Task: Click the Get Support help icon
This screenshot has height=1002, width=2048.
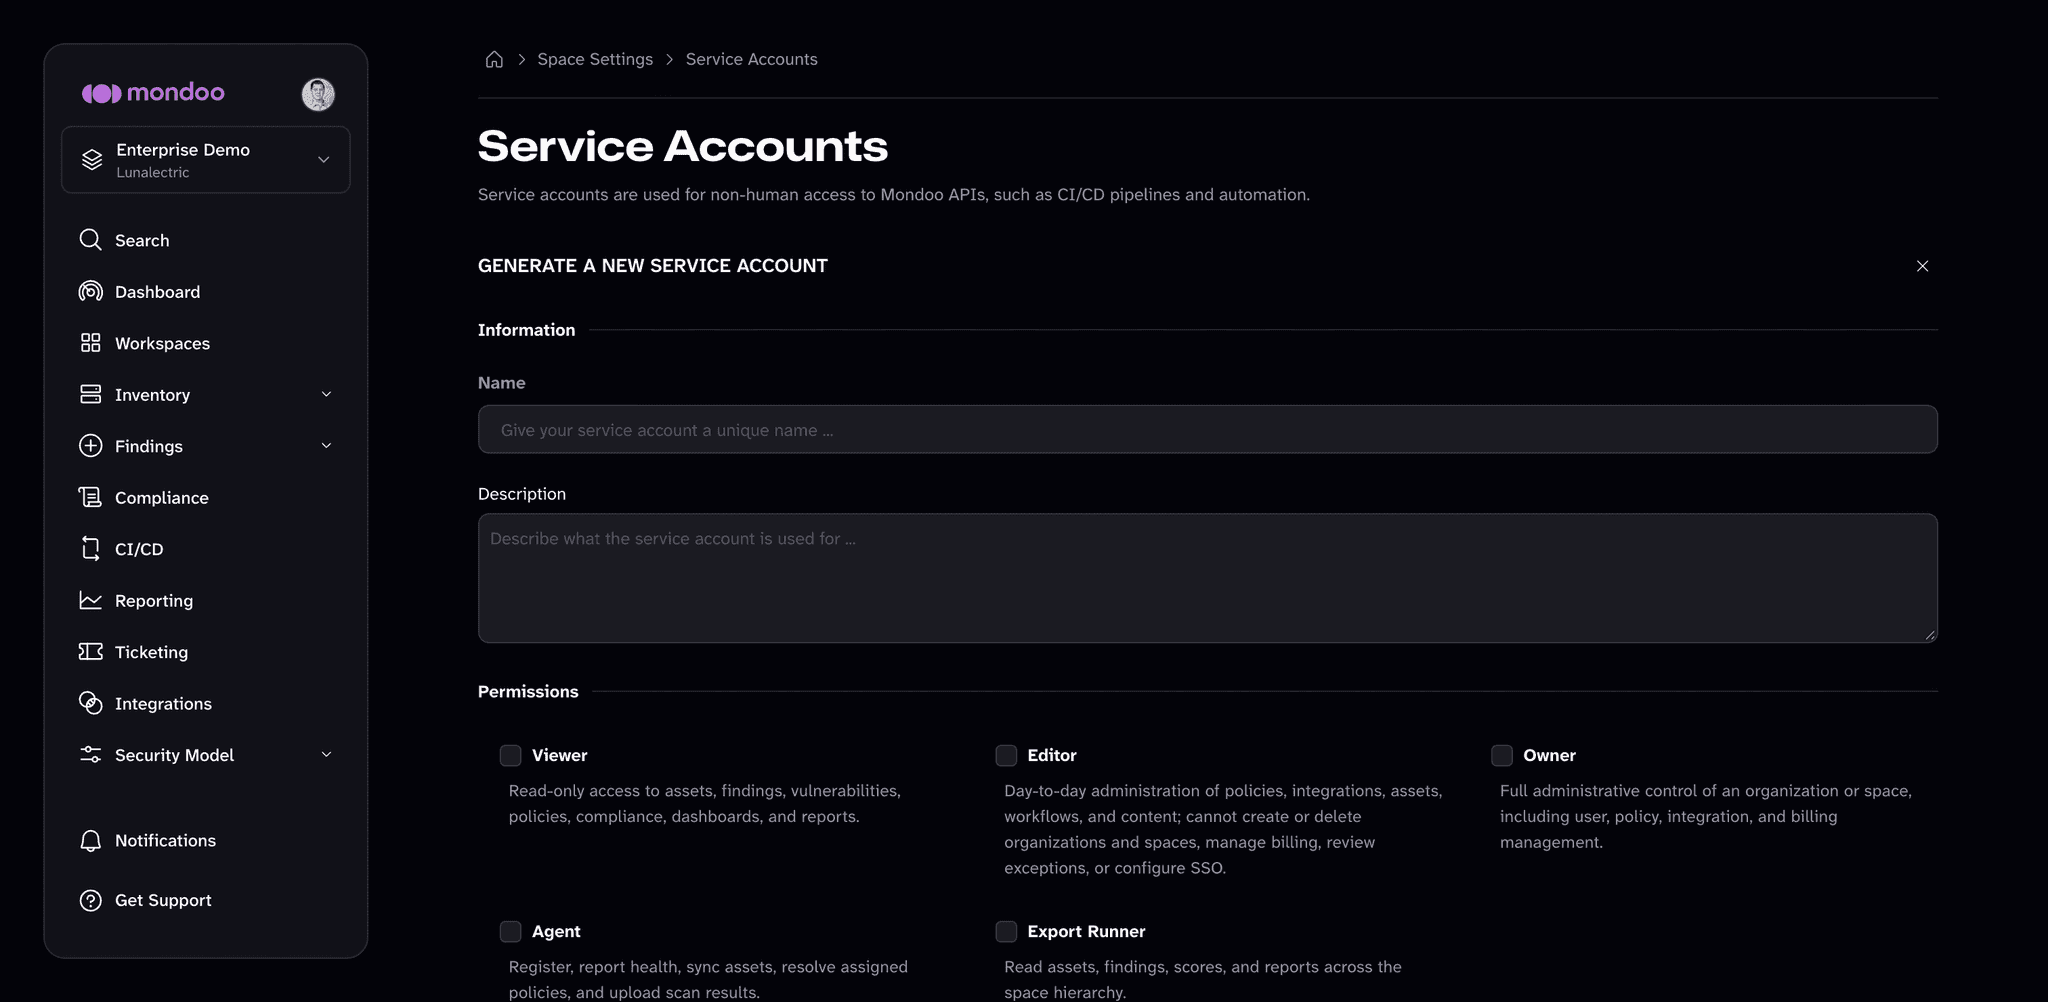Action: [x=90, y=900]
